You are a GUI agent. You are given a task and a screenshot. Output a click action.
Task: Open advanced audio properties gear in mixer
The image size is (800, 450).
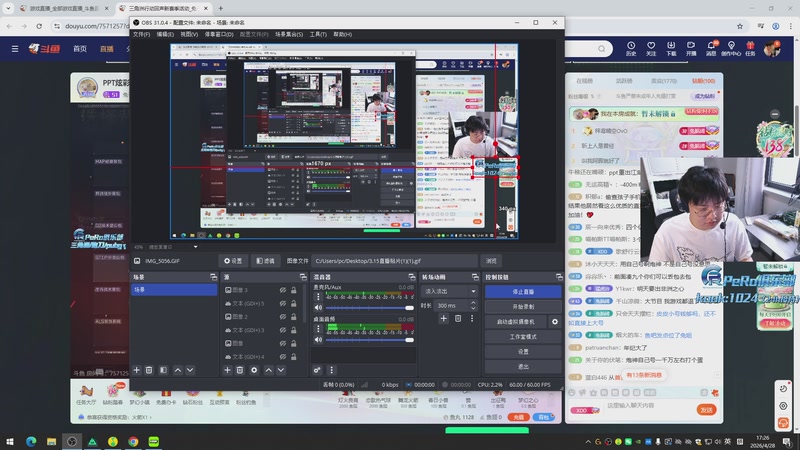pyautogui.click(x=317, y=370)
